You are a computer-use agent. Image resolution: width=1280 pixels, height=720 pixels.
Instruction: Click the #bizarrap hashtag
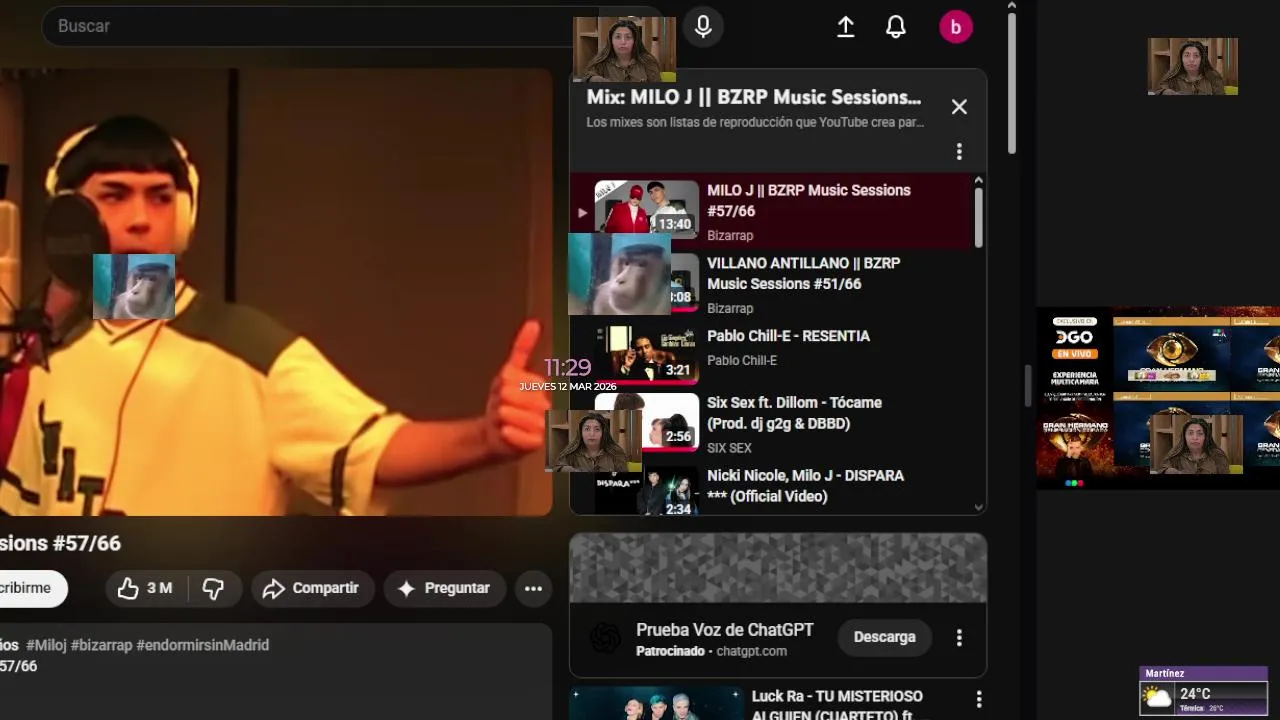[x=101, y=645]
